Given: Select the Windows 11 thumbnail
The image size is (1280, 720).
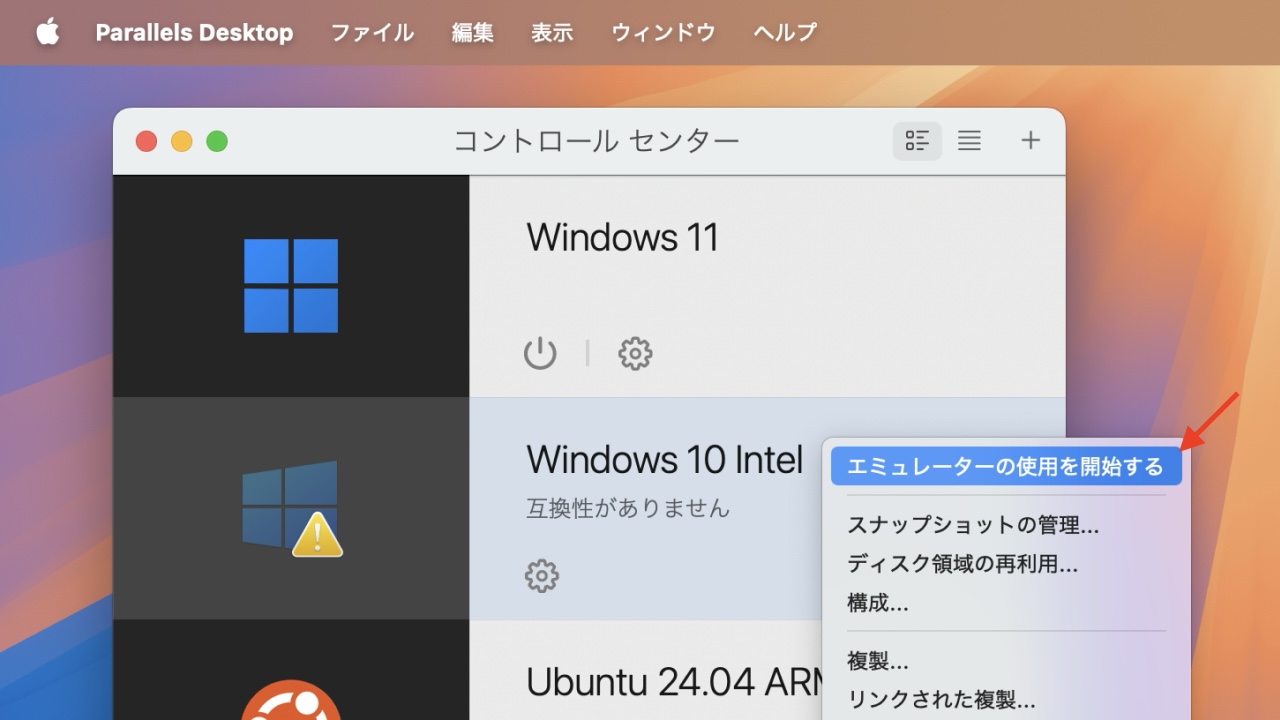Looking at the screenshot, I should click(291, 286).
